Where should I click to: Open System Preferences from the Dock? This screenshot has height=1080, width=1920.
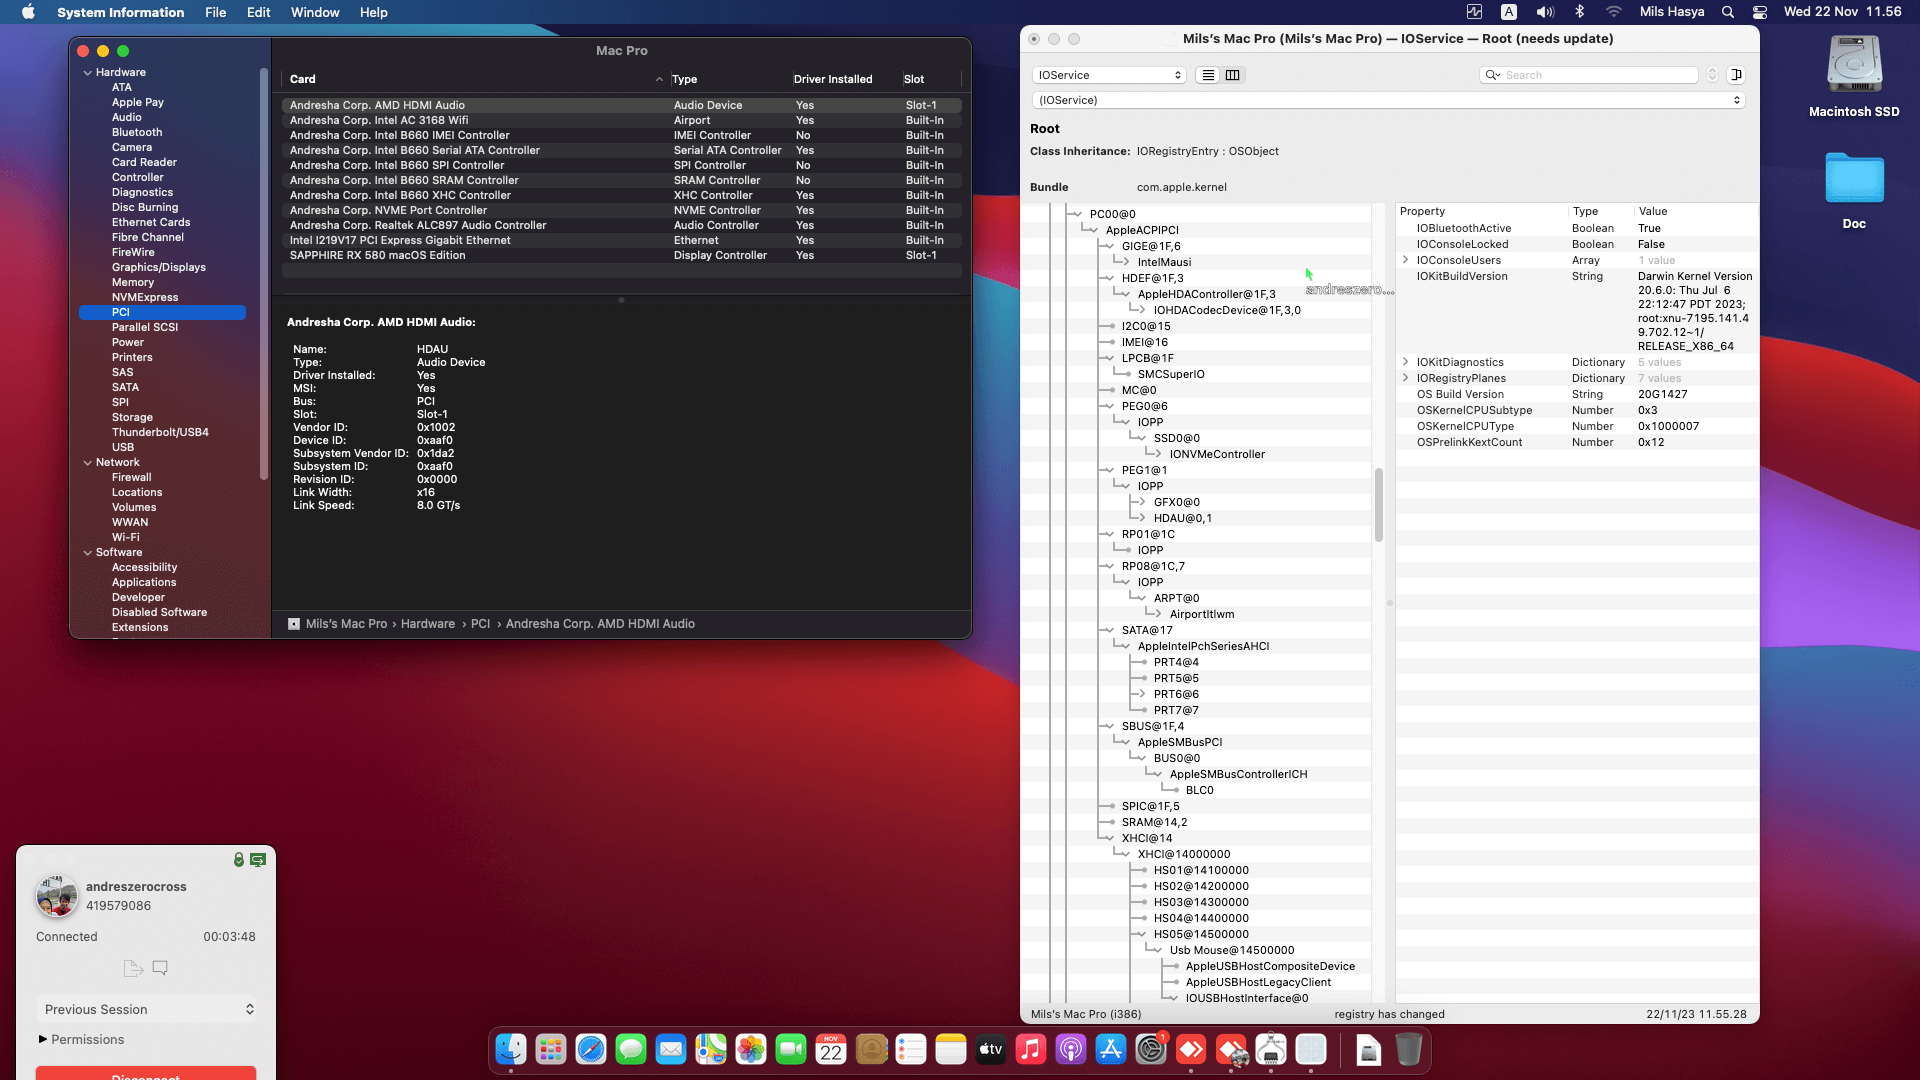pyautogui.click(x=1151, y=1049)
